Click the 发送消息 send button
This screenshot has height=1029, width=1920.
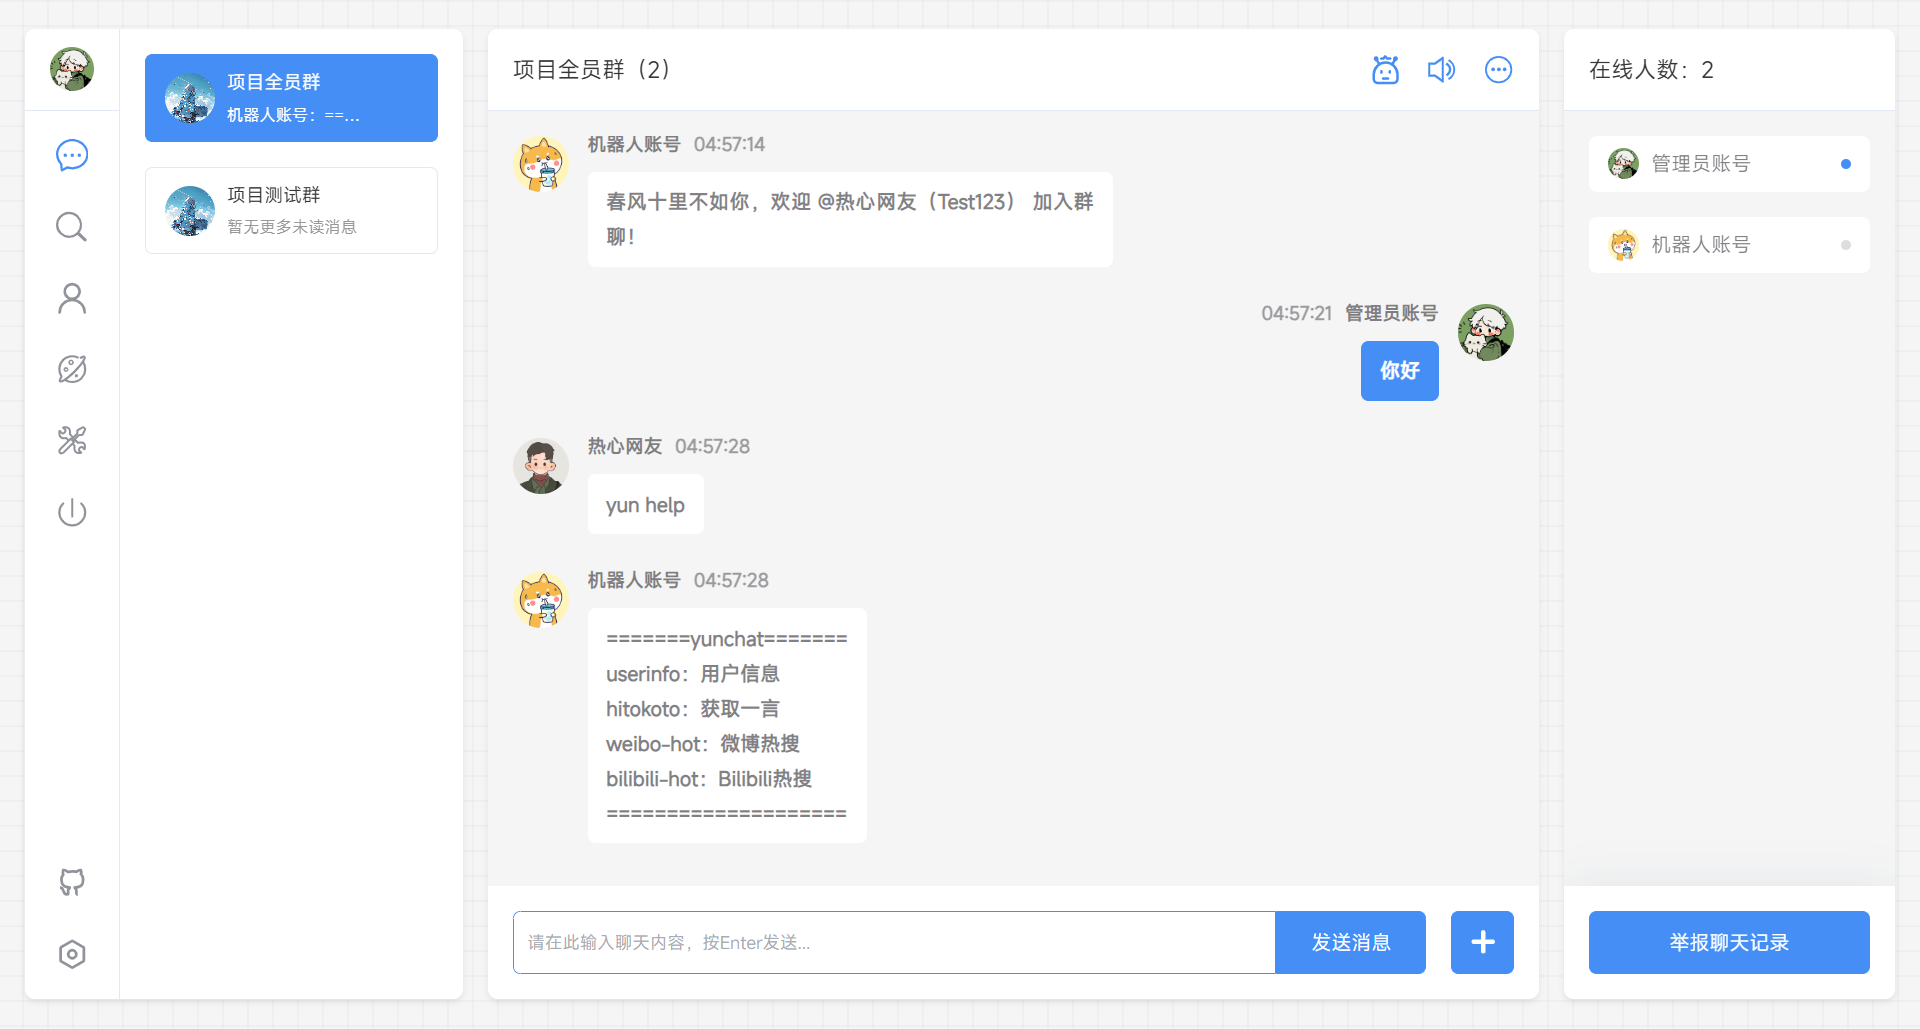(1350, 942)
